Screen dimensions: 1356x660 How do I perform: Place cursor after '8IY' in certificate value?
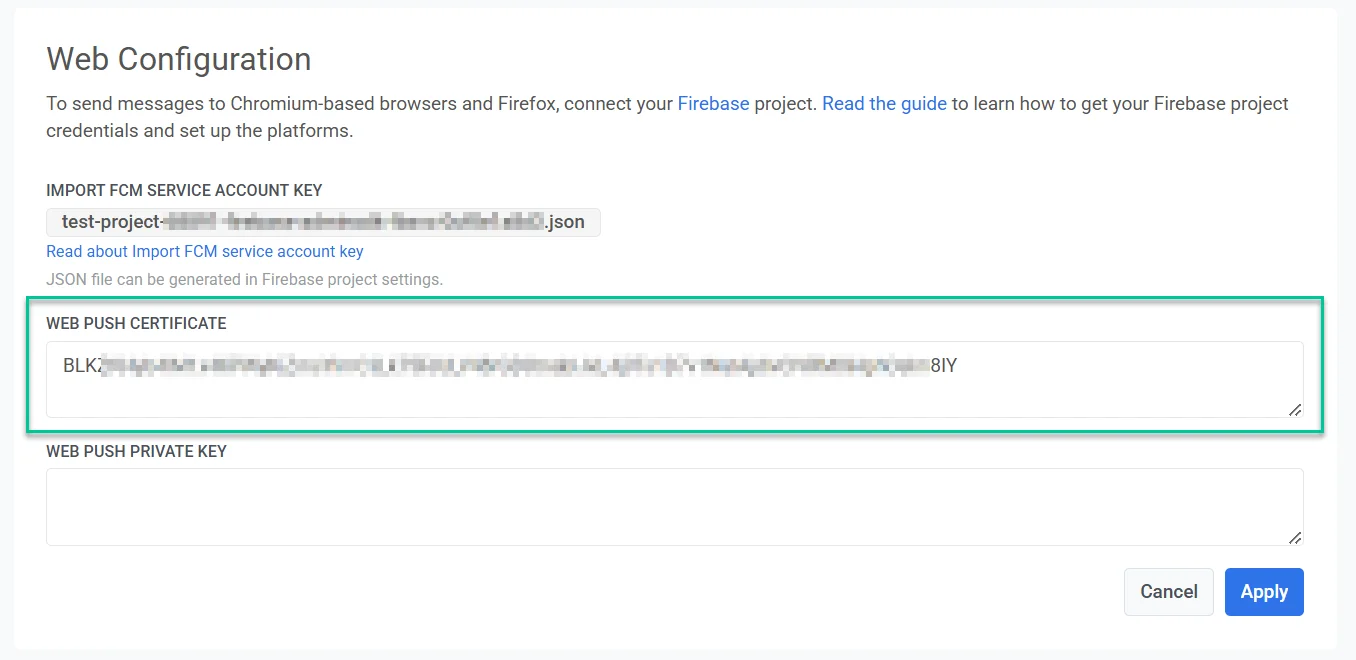coord(959,366)
